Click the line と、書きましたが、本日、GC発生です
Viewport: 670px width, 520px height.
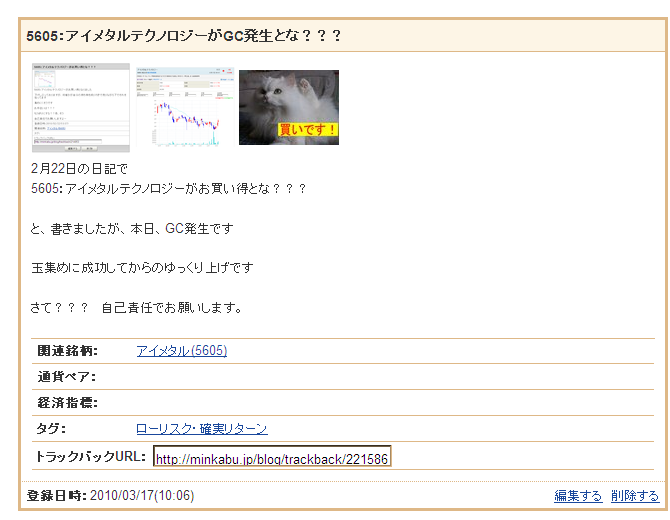[132, 229]
